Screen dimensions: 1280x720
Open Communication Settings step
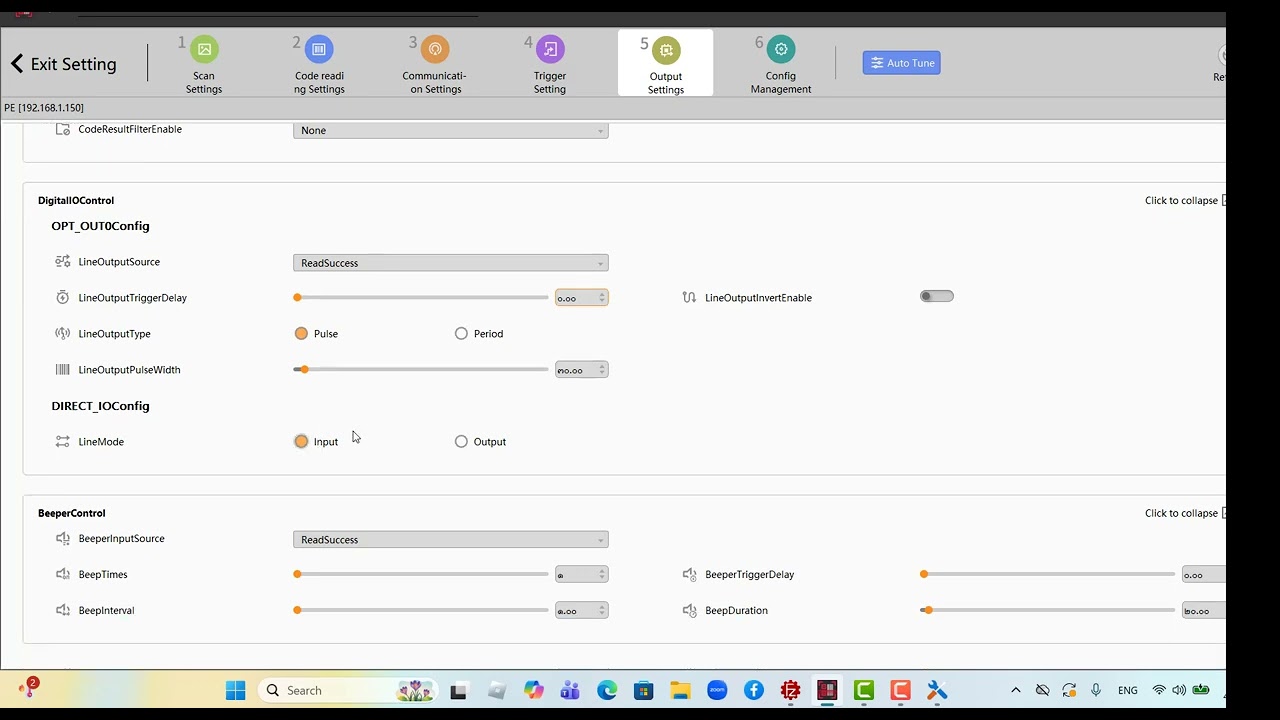[x=434, y=65]
